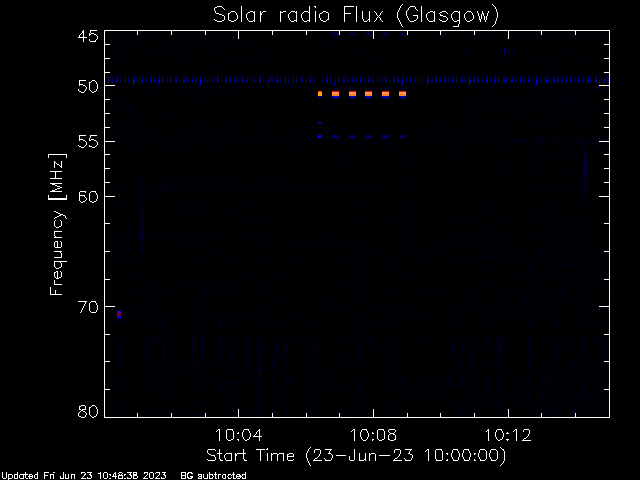Click the "10:04" time tick label
The height and width of the screenshot is (480, 640).
click(238, 435)
